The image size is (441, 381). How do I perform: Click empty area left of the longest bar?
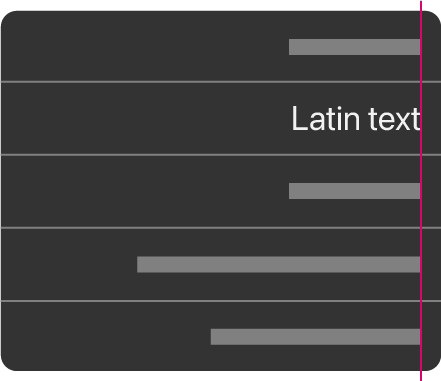(68, 264)
